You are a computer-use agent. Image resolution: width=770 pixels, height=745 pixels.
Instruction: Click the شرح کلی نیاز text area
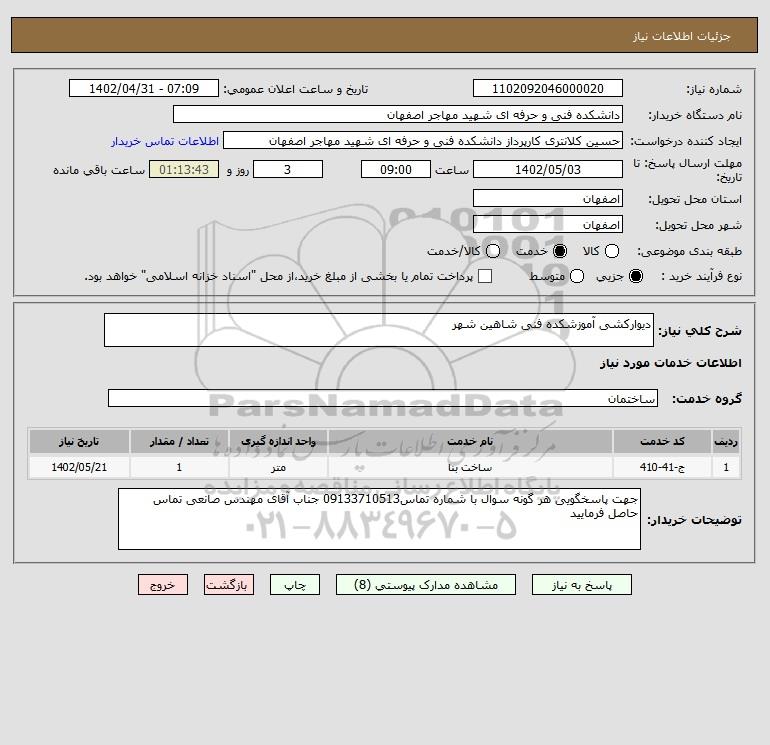coord(379,330)
